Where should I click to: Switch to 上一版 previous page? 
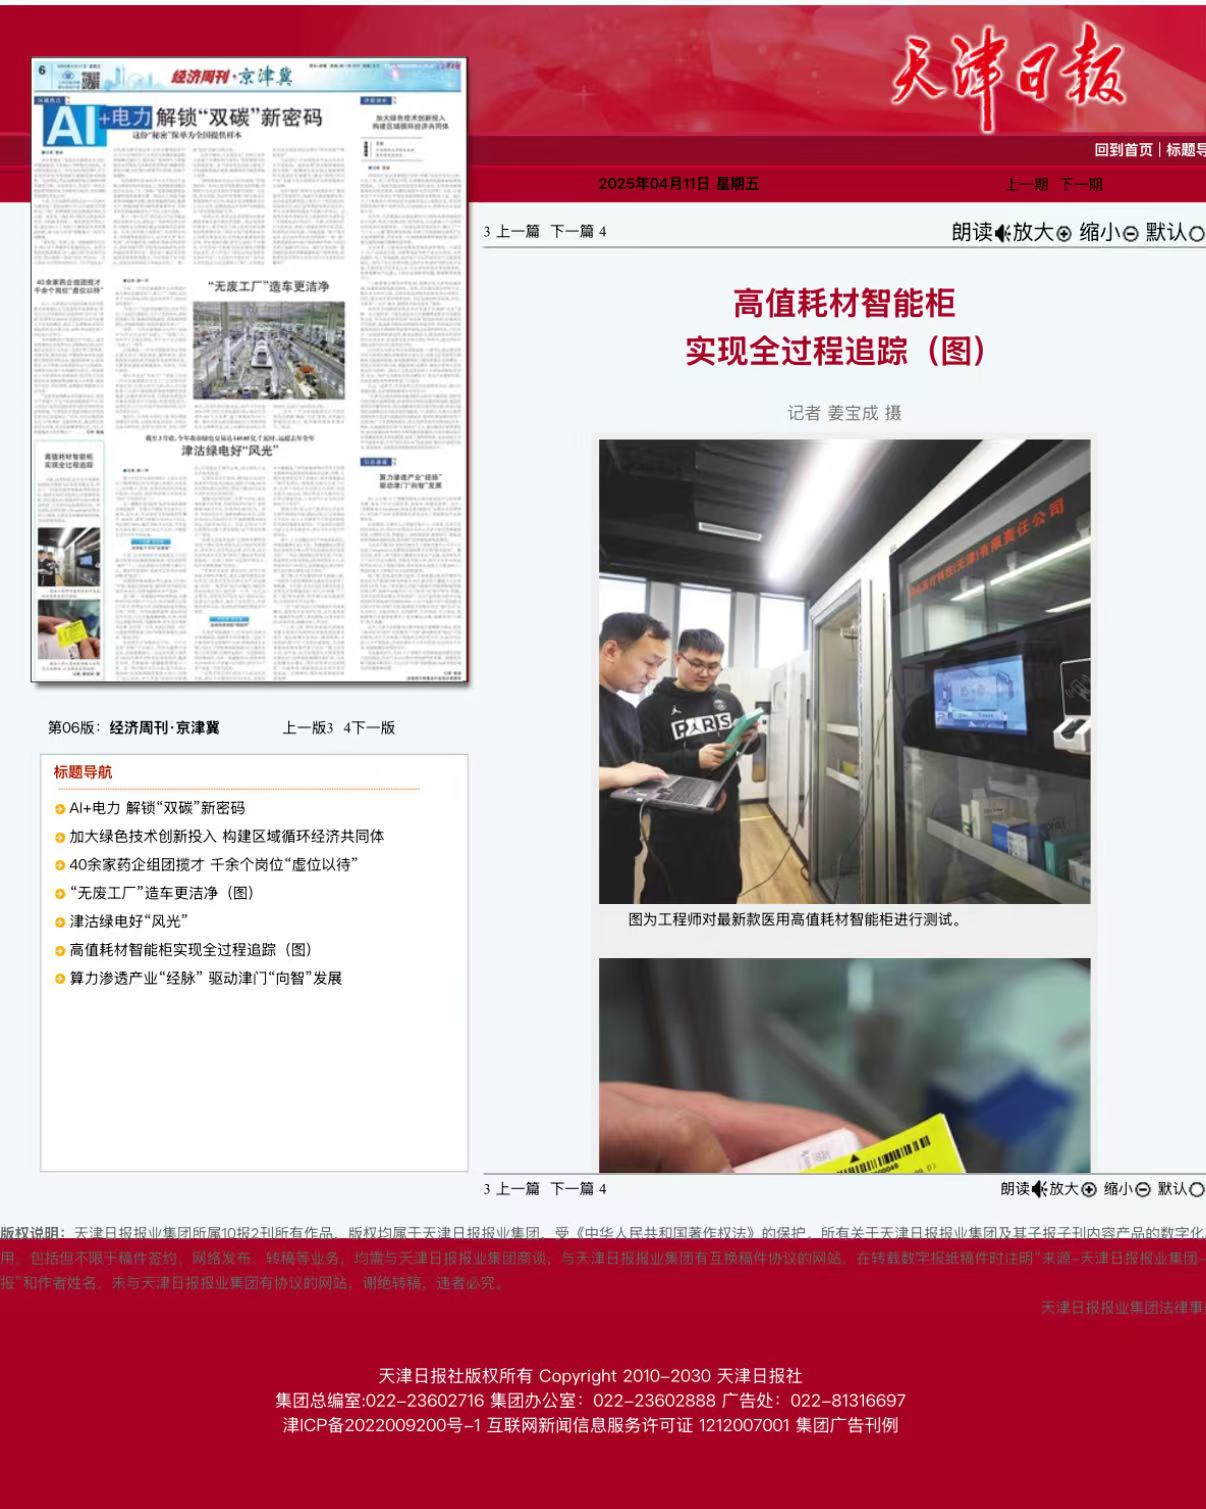tap(304, 728)
